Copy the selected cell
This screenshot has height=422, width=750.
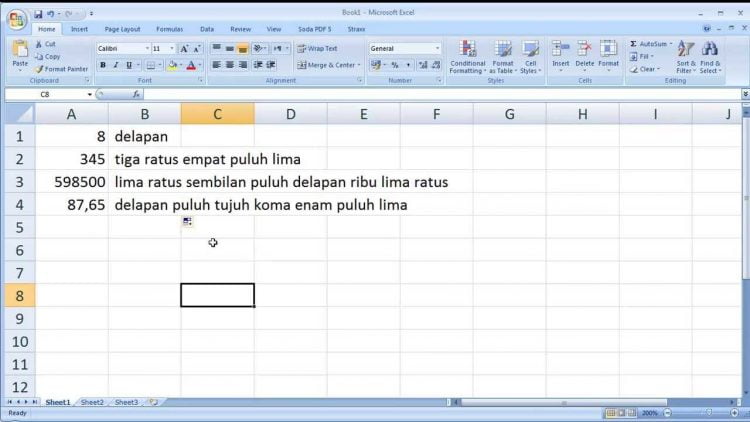[x=48, y=56]
